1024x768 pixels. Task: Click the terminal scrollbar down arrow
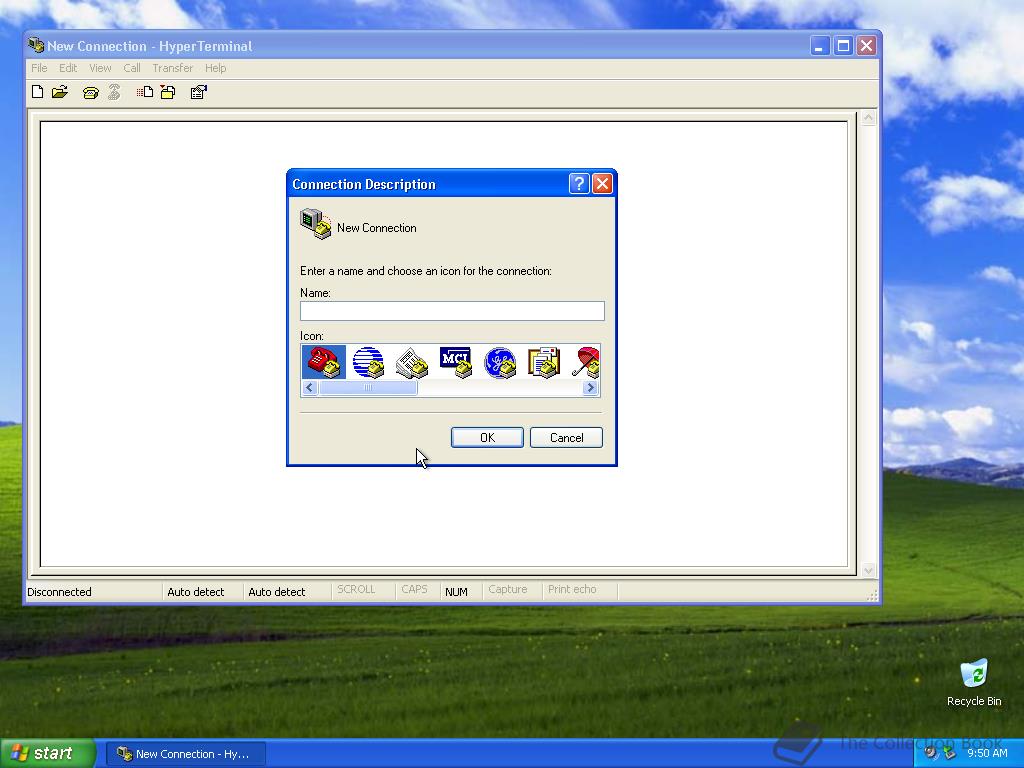point(868,570)
